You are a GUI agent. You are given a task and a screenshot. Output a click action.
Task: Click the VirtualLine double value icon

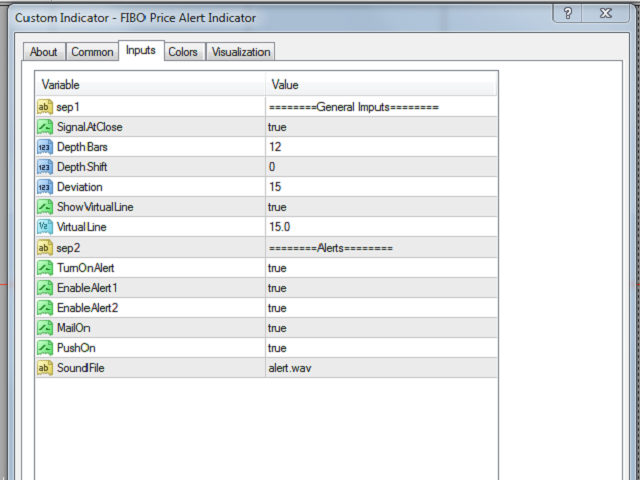coord(44,227)
